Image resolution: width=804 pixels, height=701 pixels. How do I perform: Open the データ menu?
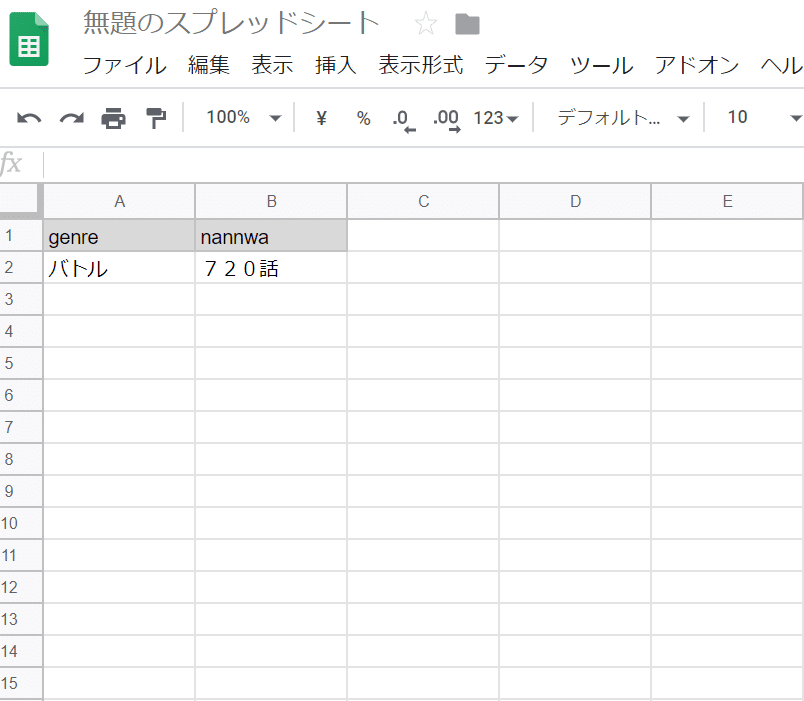(x=516, y=65)
